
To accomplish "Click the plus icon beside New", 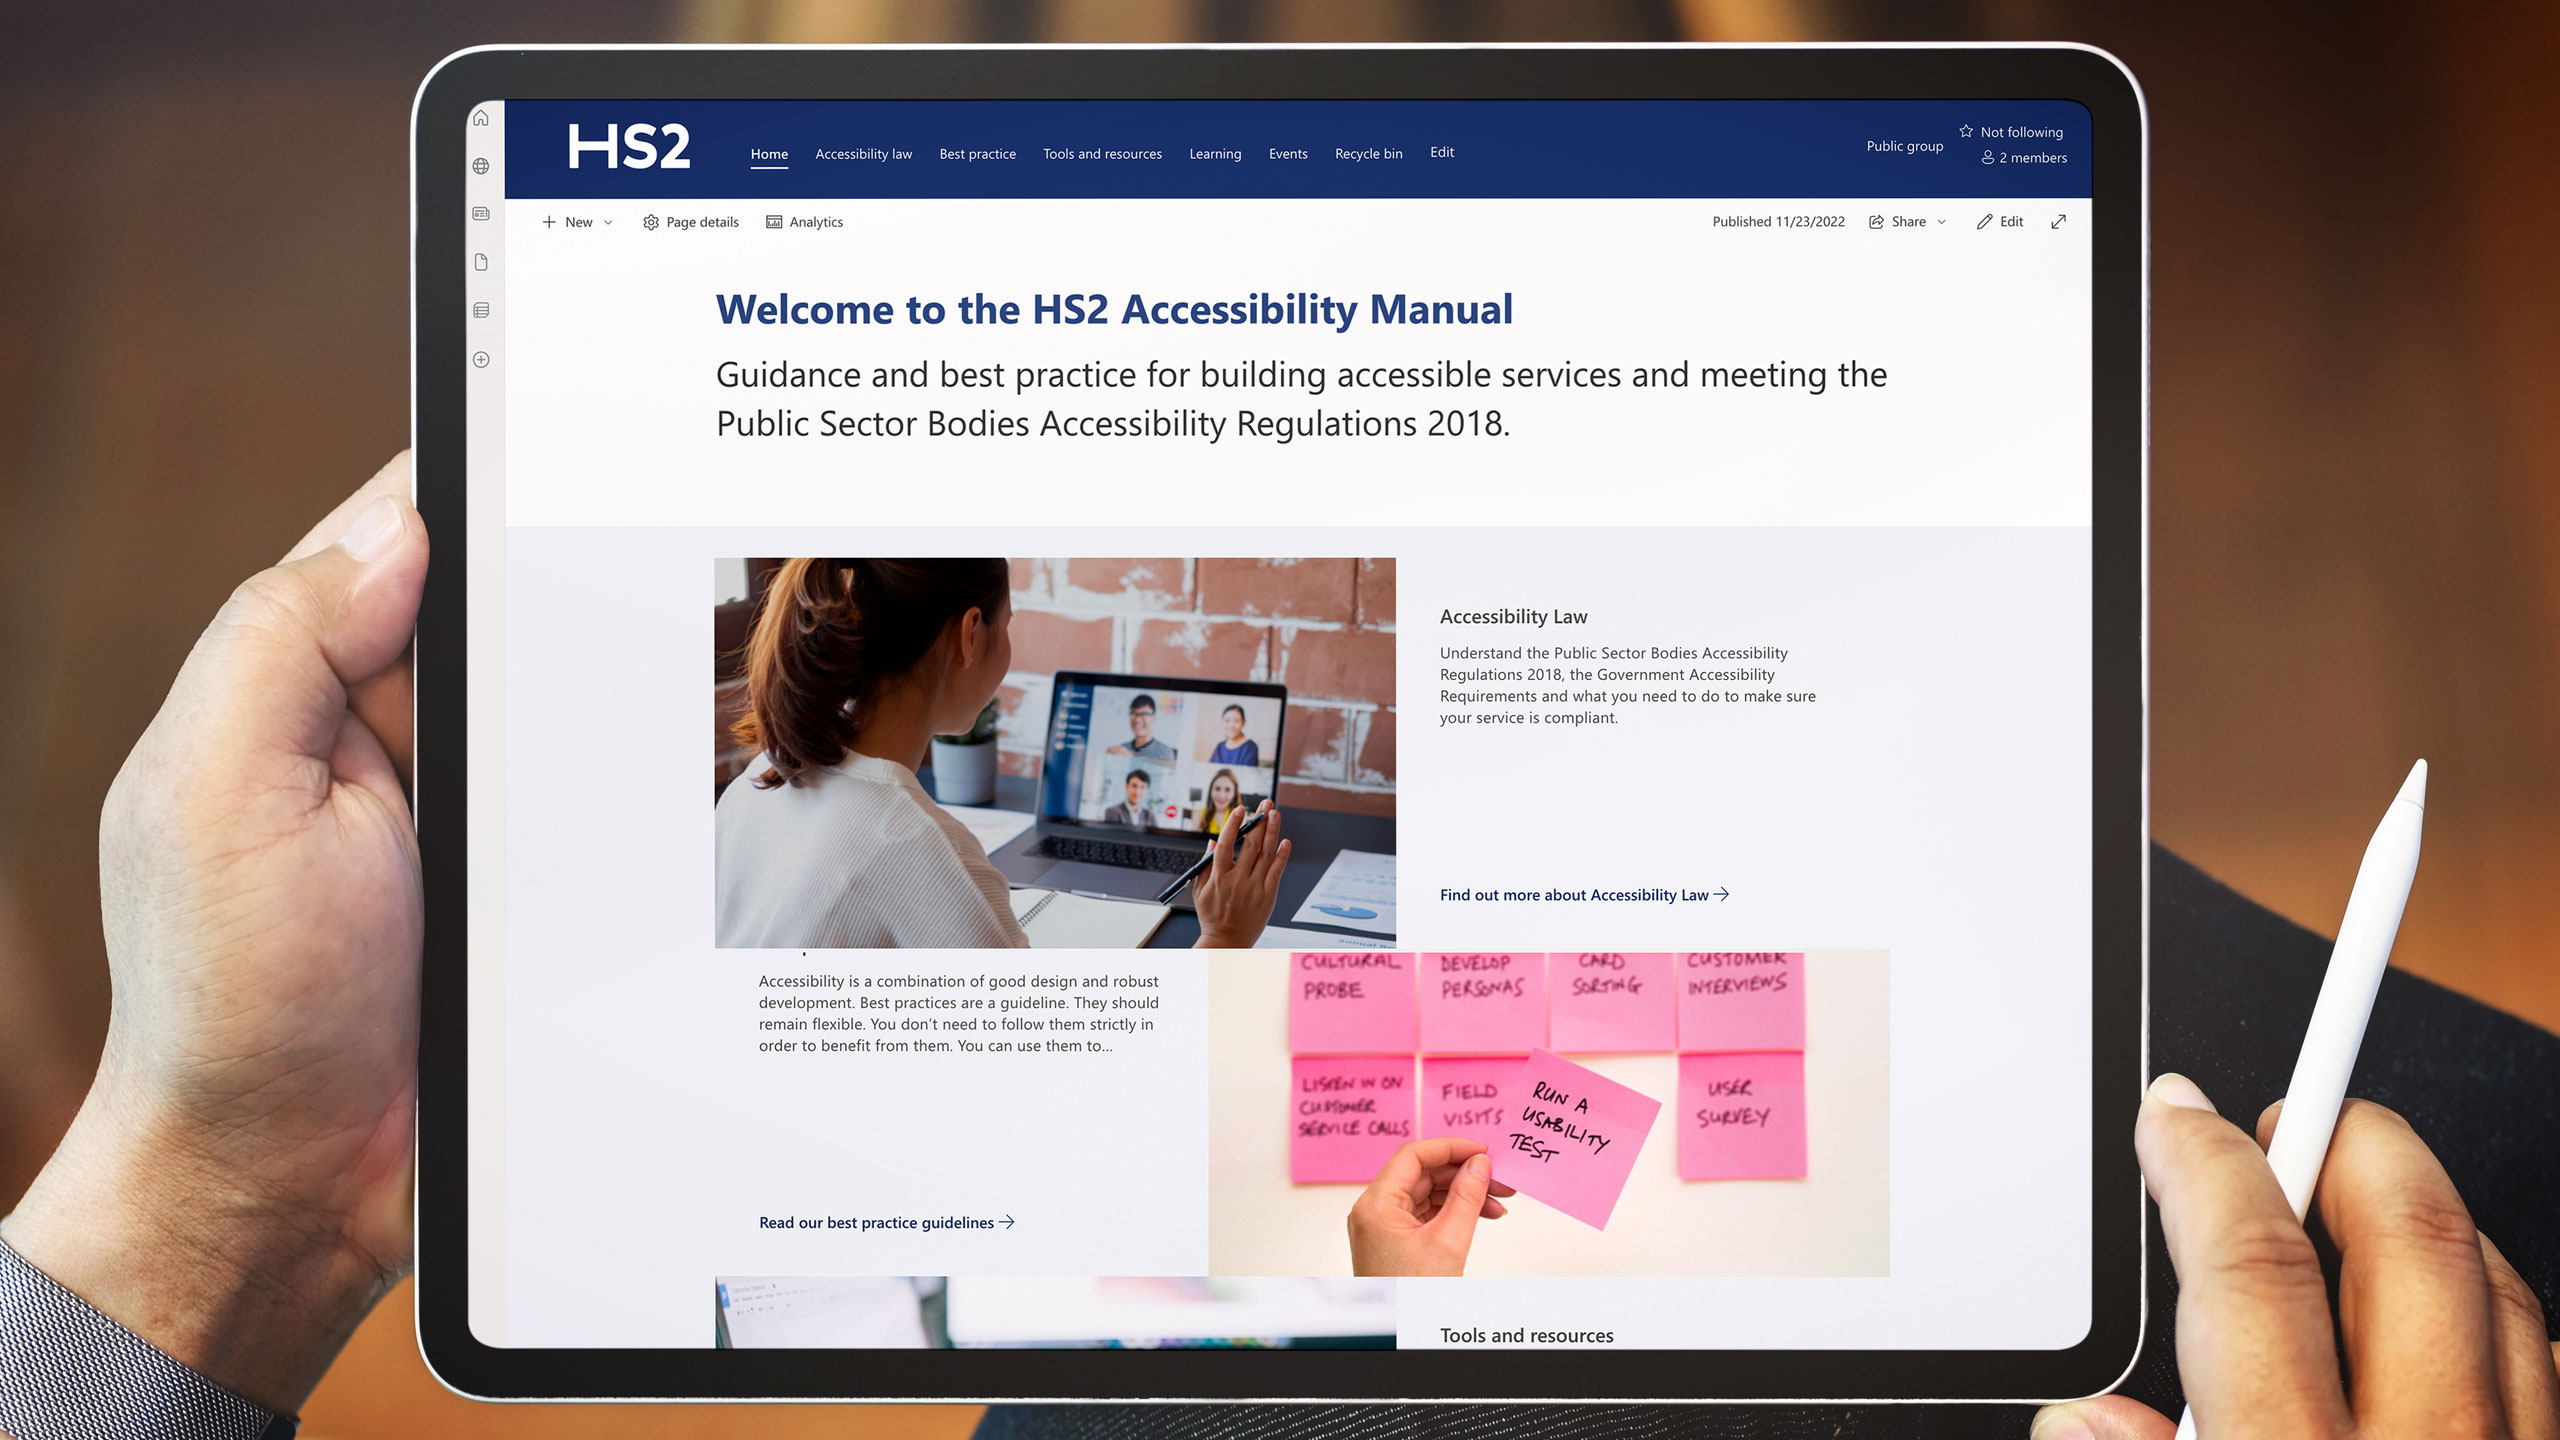I will tap(549, 222).
